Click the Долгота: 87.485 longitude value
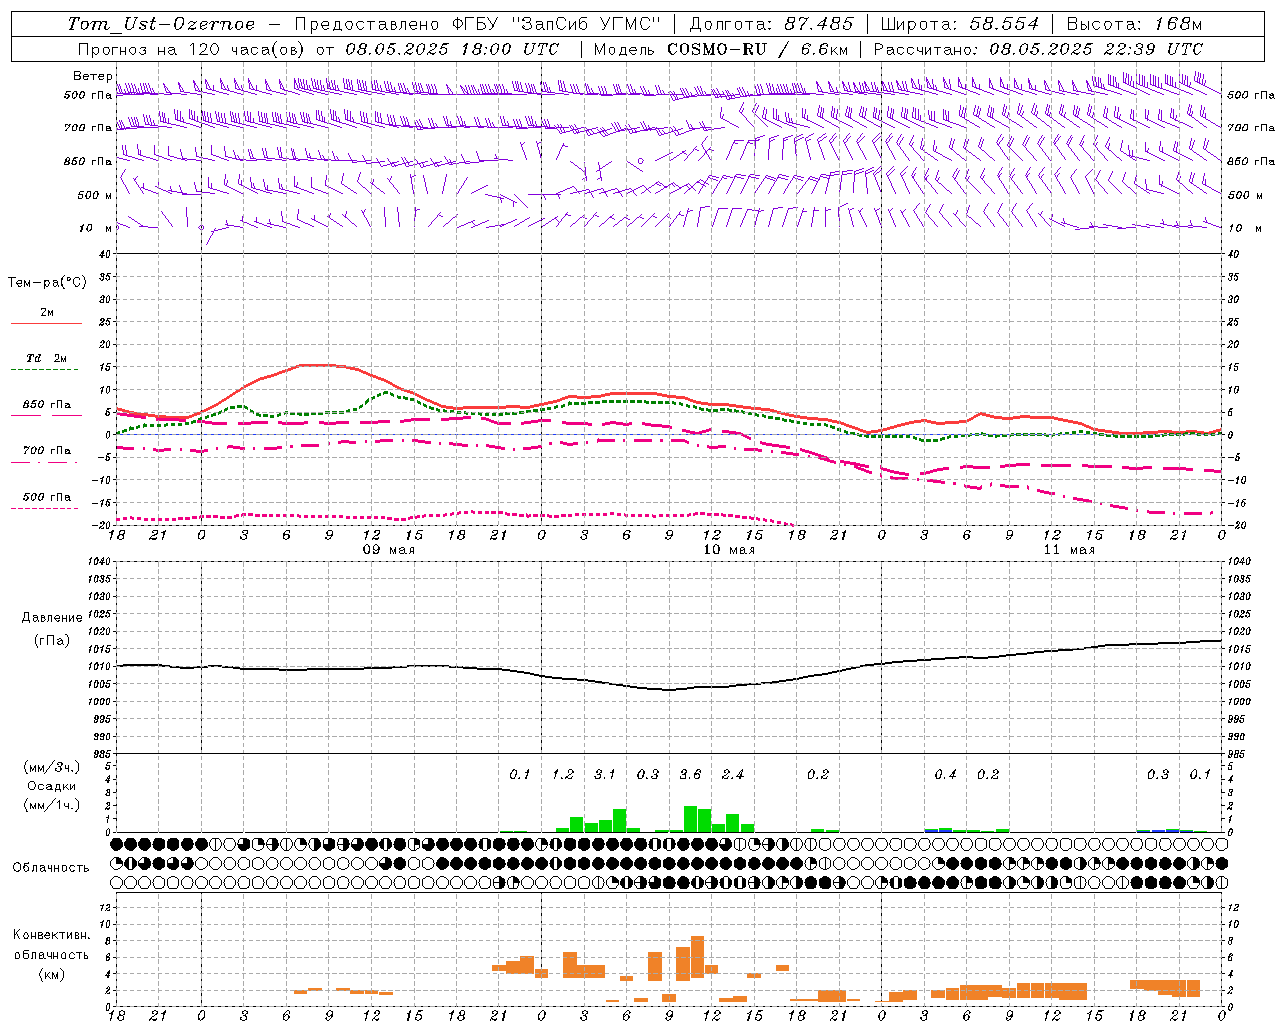The image size is (1280, 1024). point(771,24)
